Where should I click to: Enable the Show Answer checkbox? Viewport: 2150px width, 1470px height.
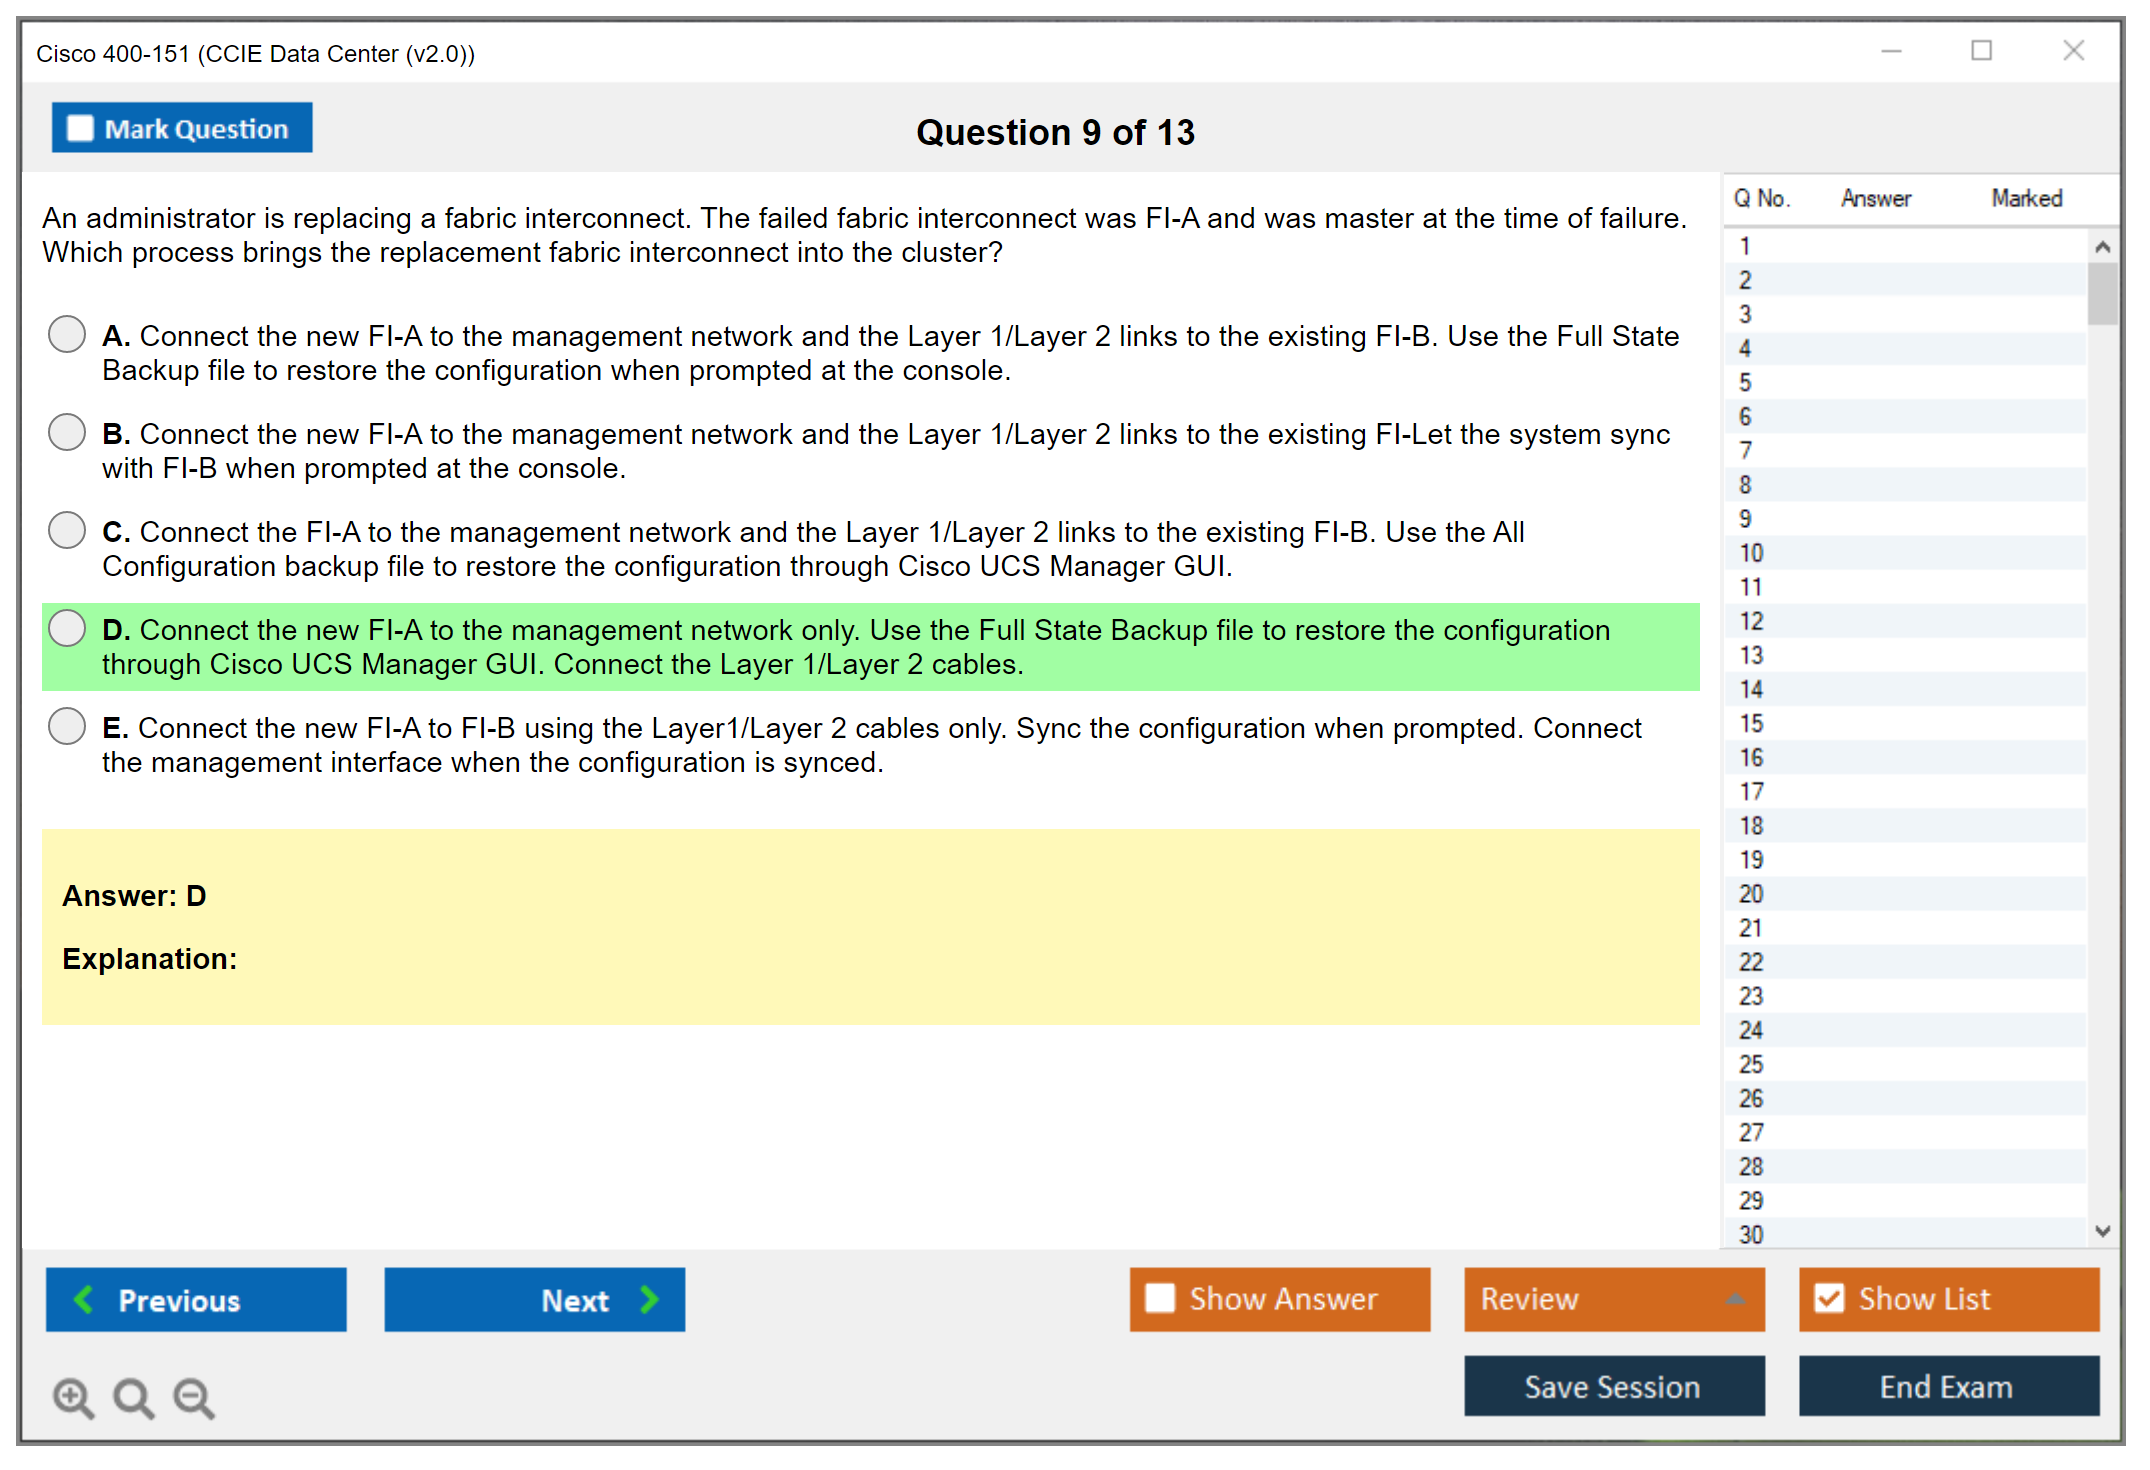click(1160, 1298)
